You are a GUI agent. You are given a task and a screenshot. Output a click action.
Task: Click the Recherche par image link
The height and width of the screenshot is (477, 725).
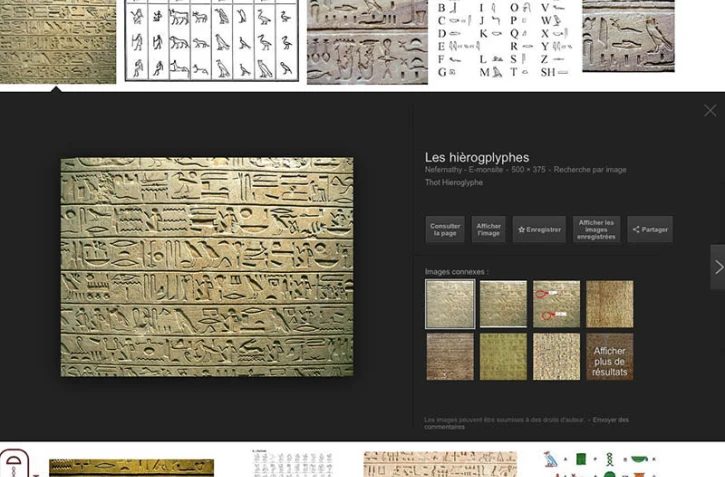click(590, 170)
